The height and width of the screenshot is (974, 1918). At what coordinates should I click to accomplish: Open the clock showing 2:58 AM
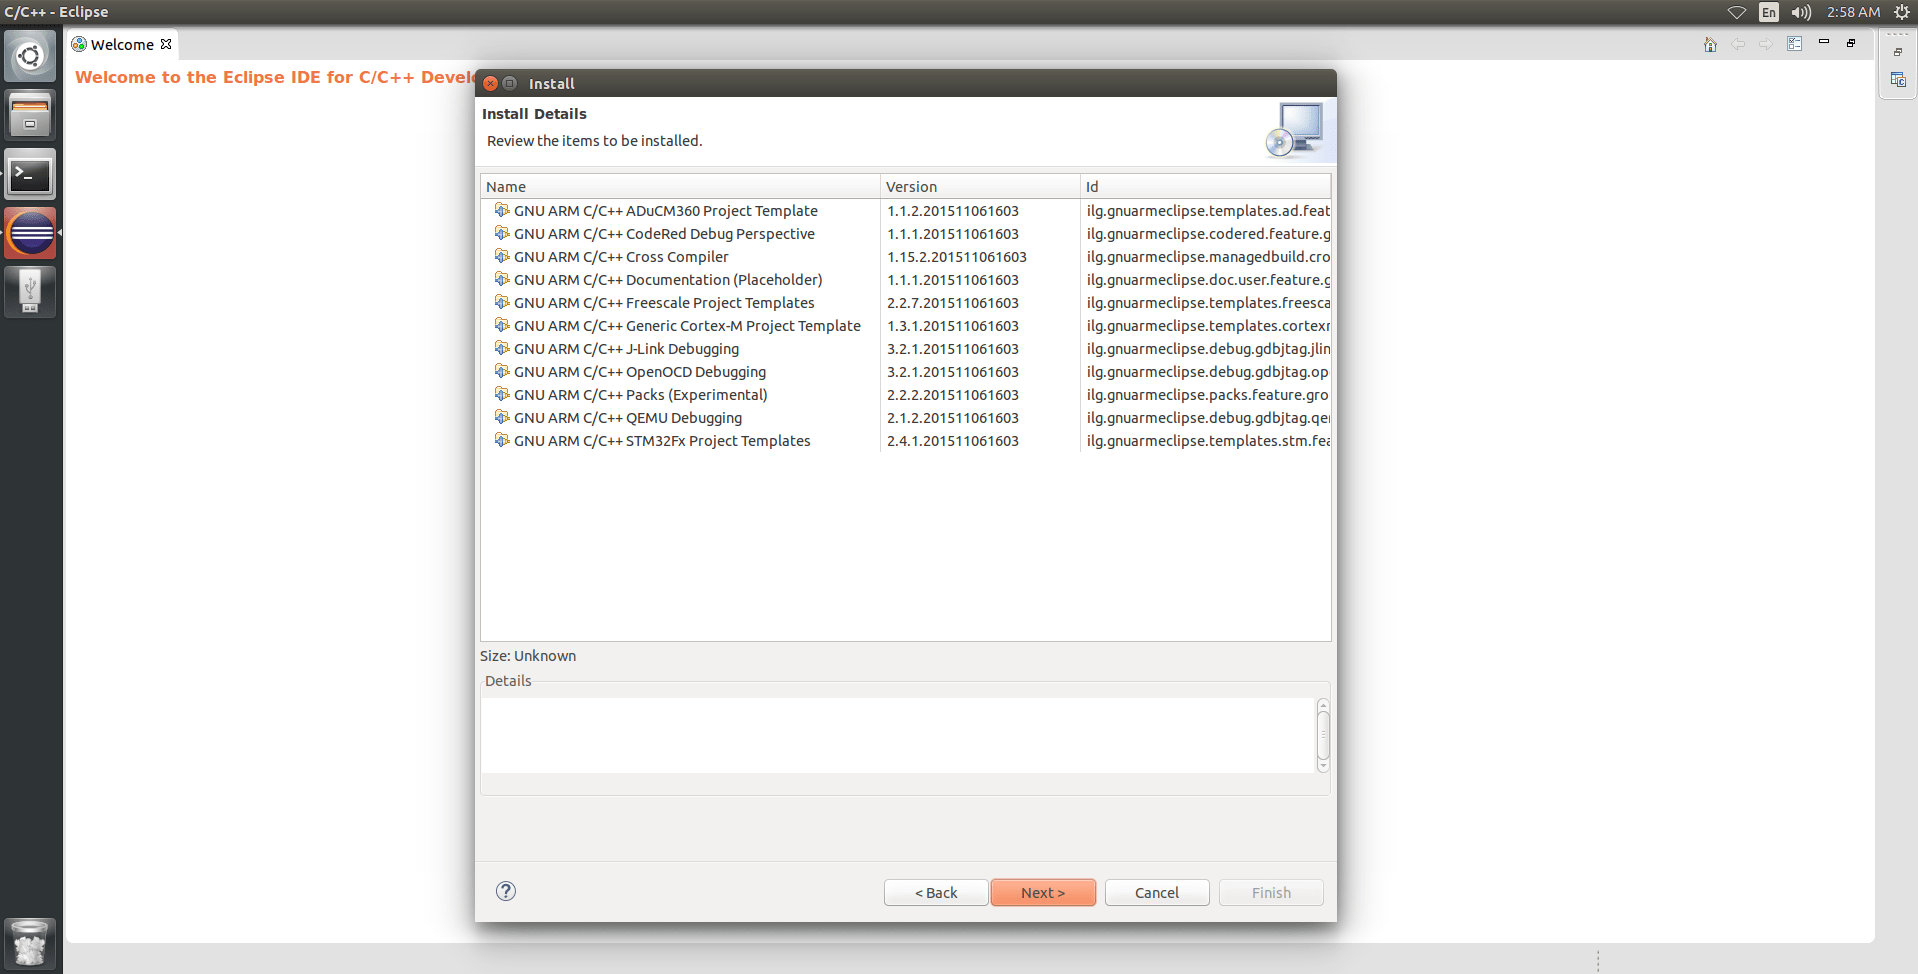[x=1853, y=12]
